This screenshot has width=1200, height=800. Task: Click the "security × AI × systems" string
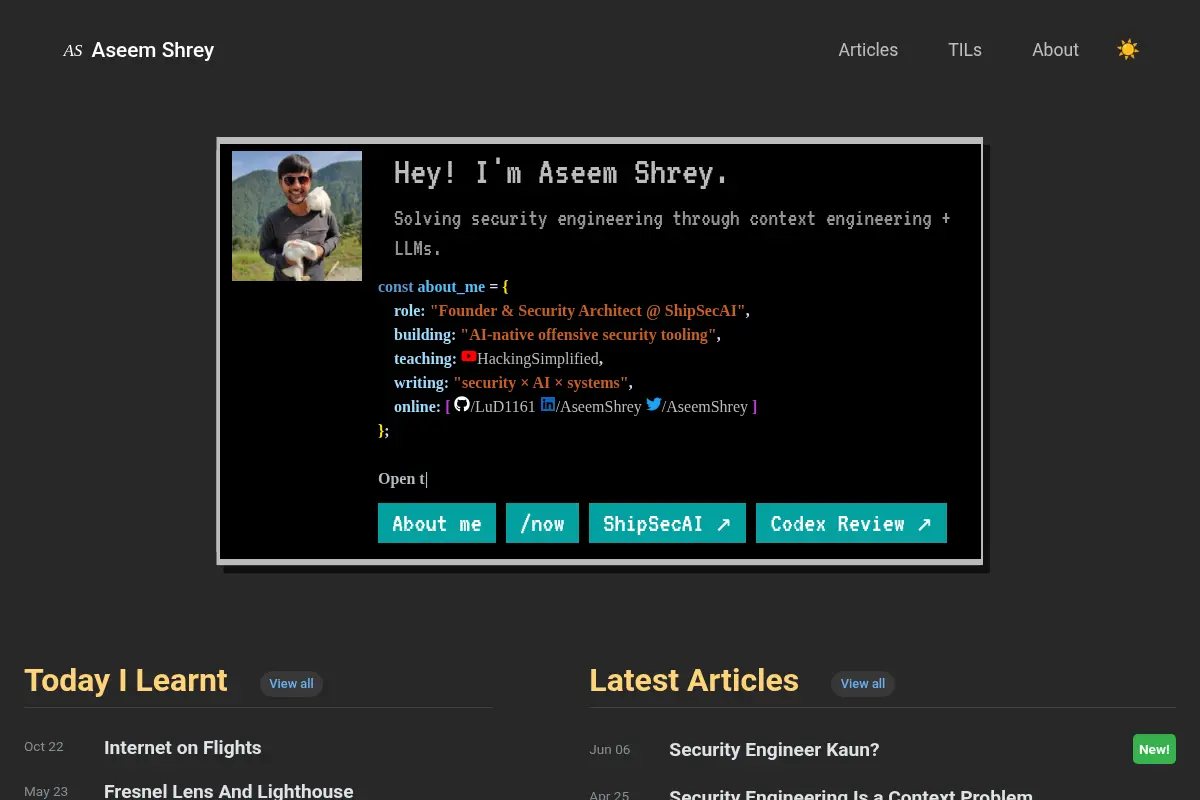point(541,382)
